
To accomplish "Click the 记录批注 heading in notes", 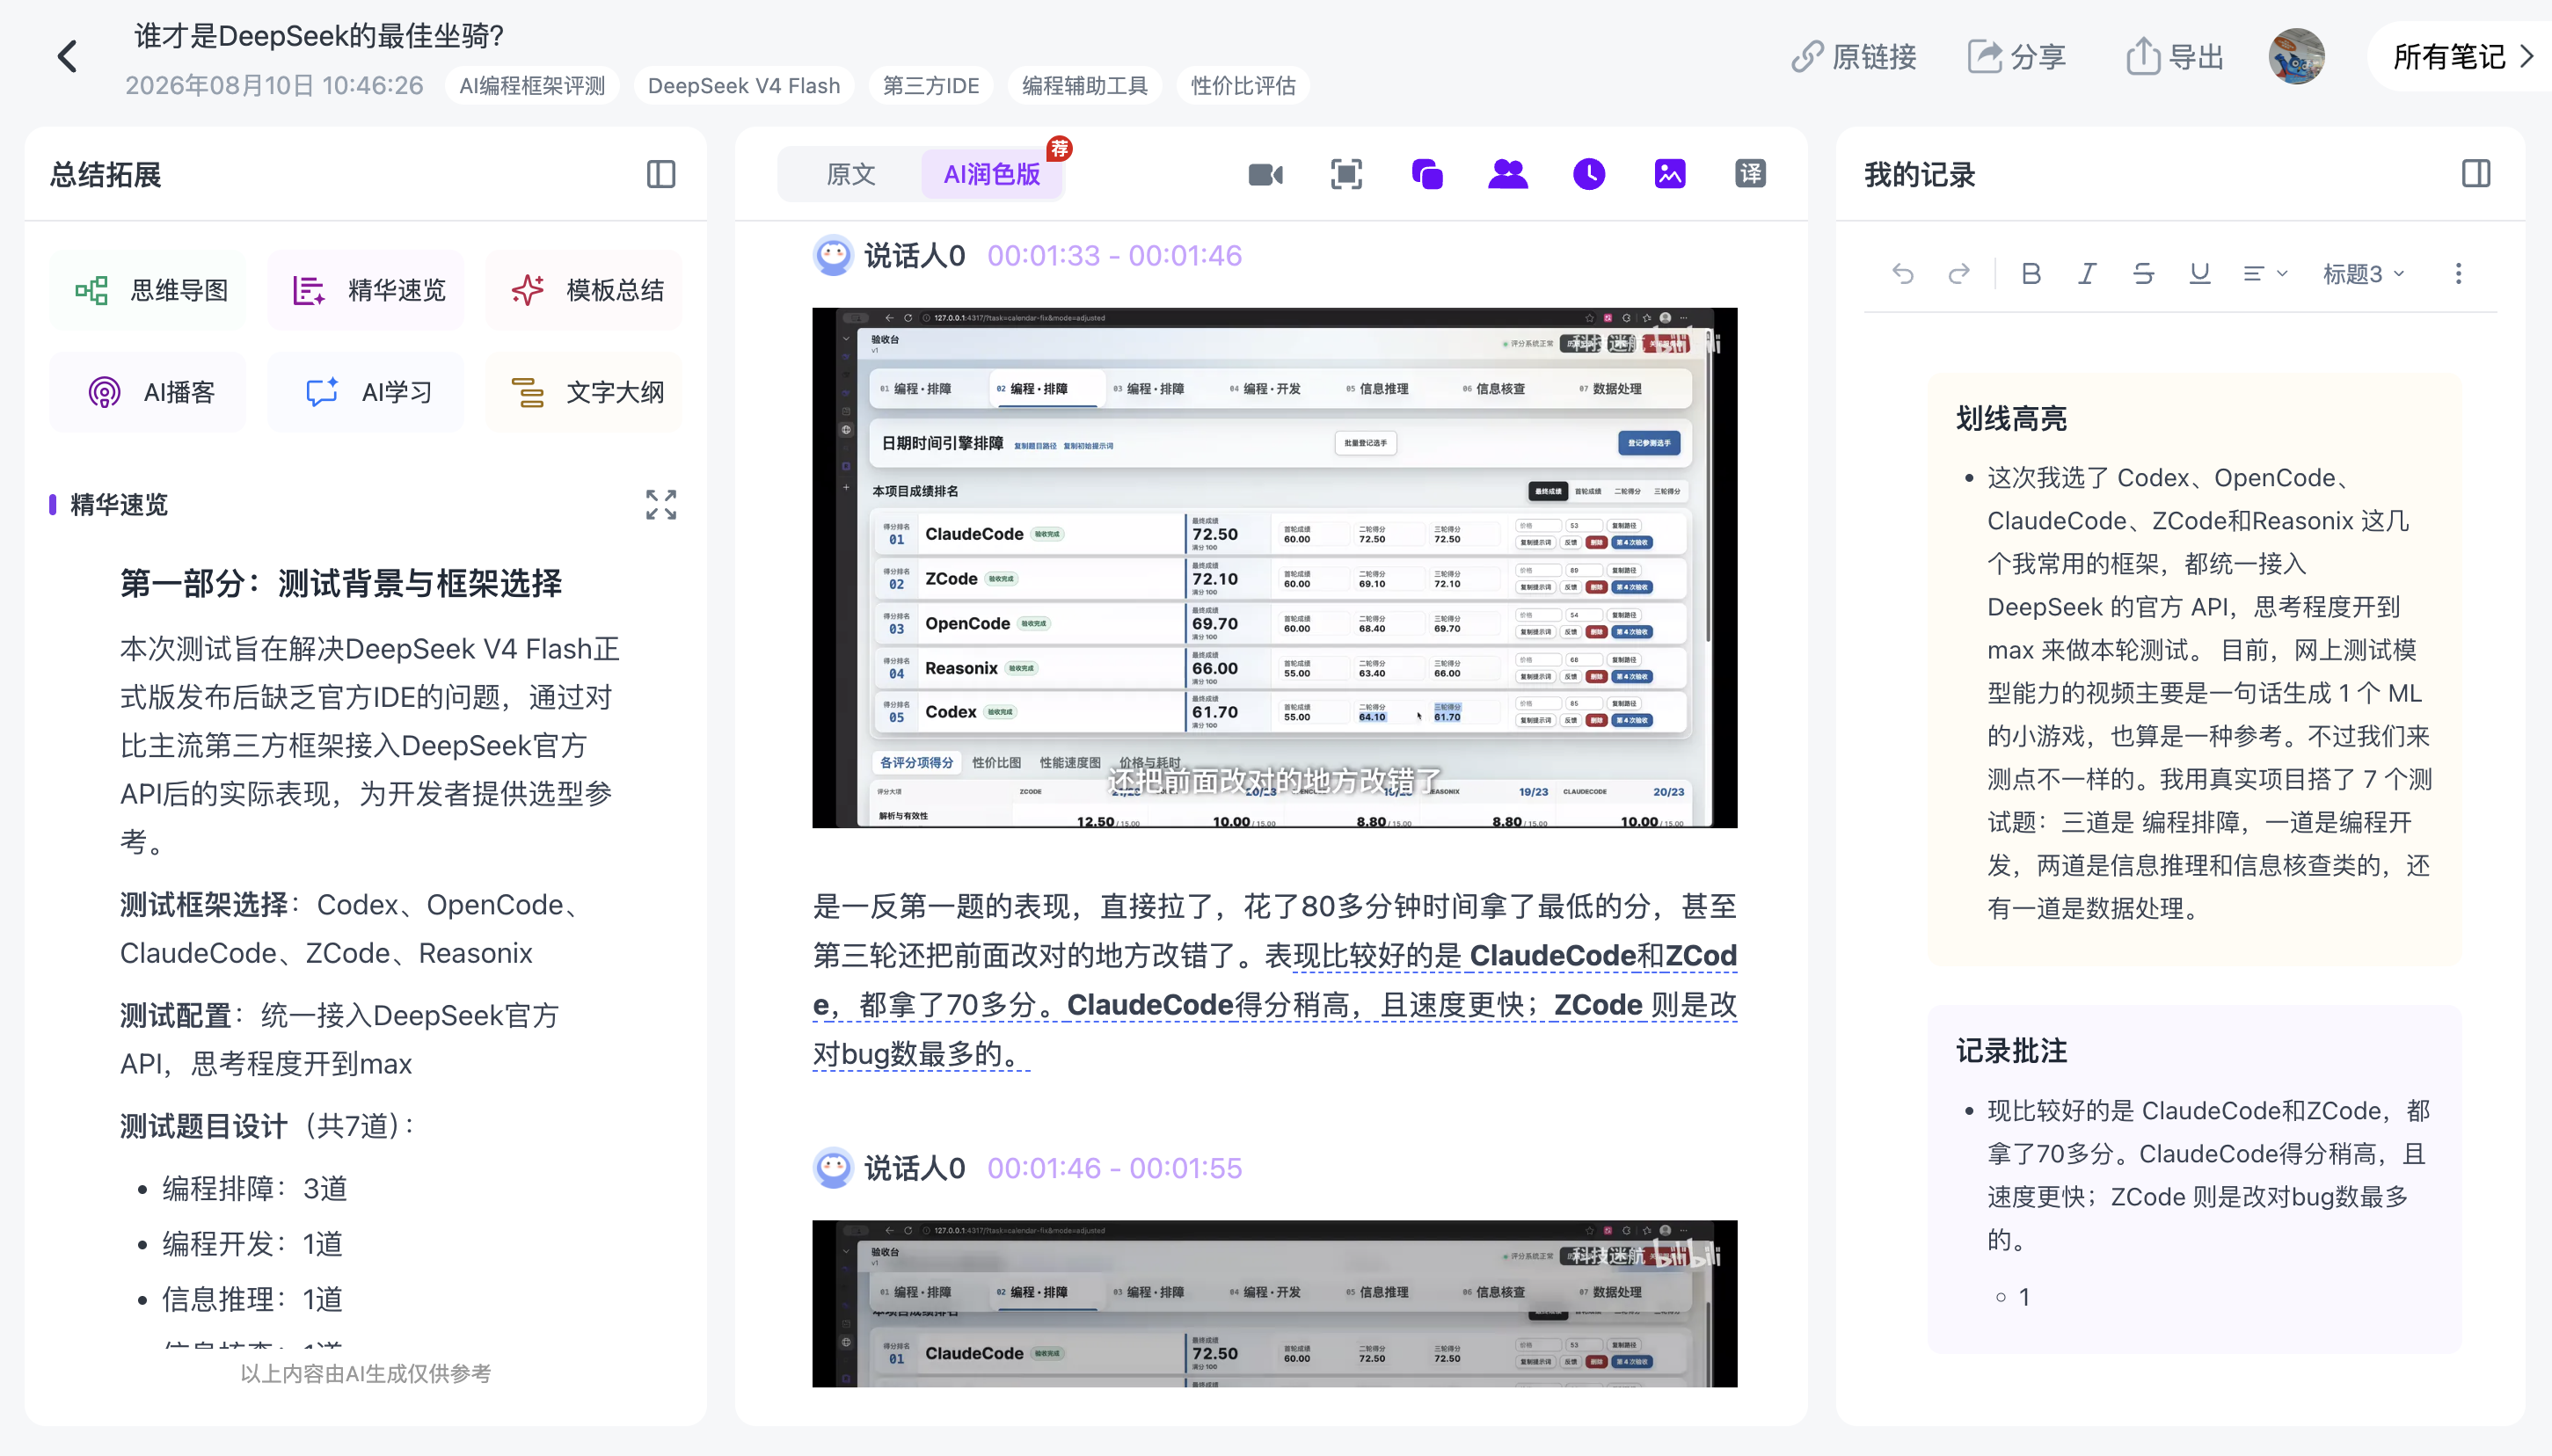I will point(2011,1051).
